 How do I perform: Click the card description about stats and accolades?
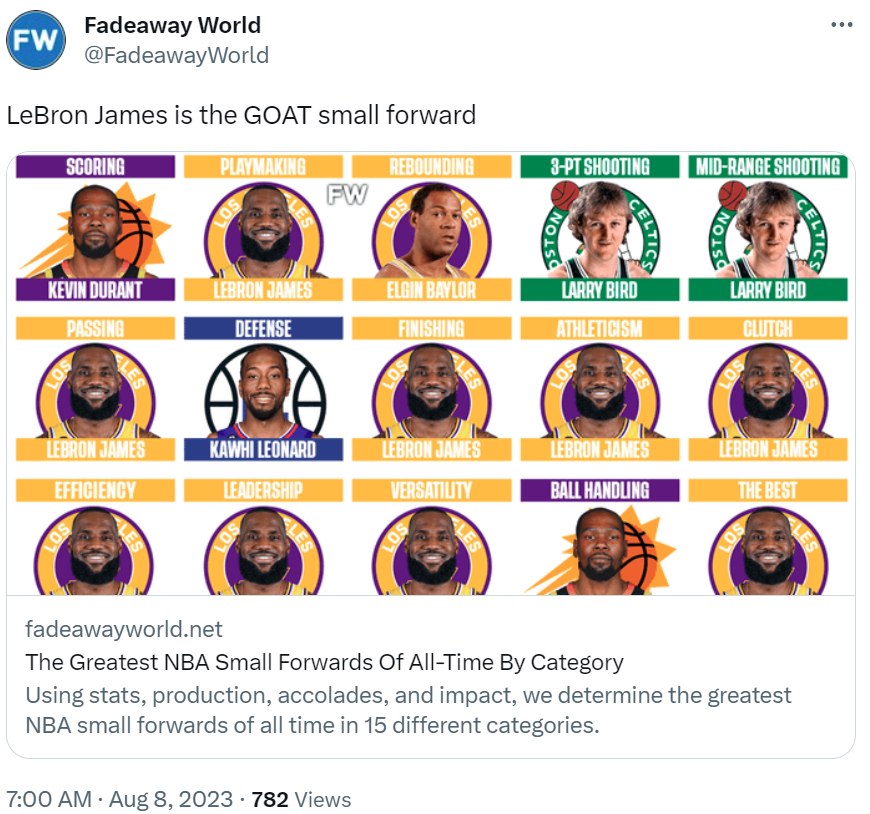point(408,709)
